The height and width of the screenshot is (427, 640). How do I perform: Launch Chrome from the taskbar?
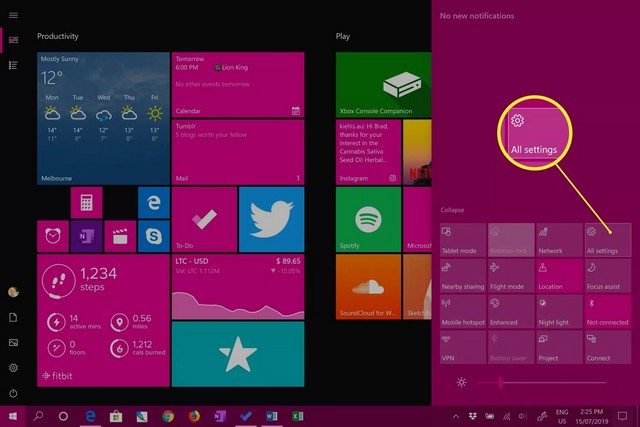coord(168,416)
